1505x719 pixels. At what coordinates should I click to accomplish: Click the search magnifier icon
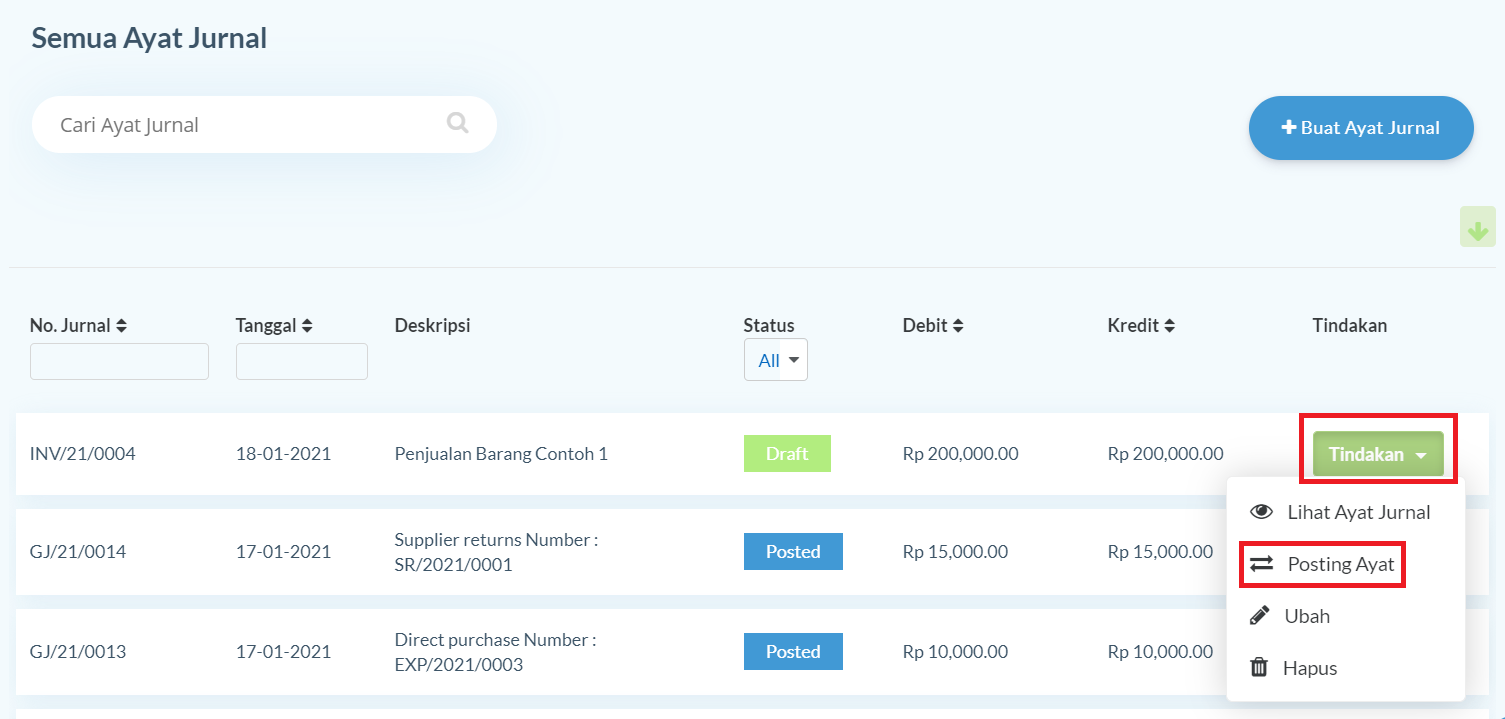[x=457, y=123]
